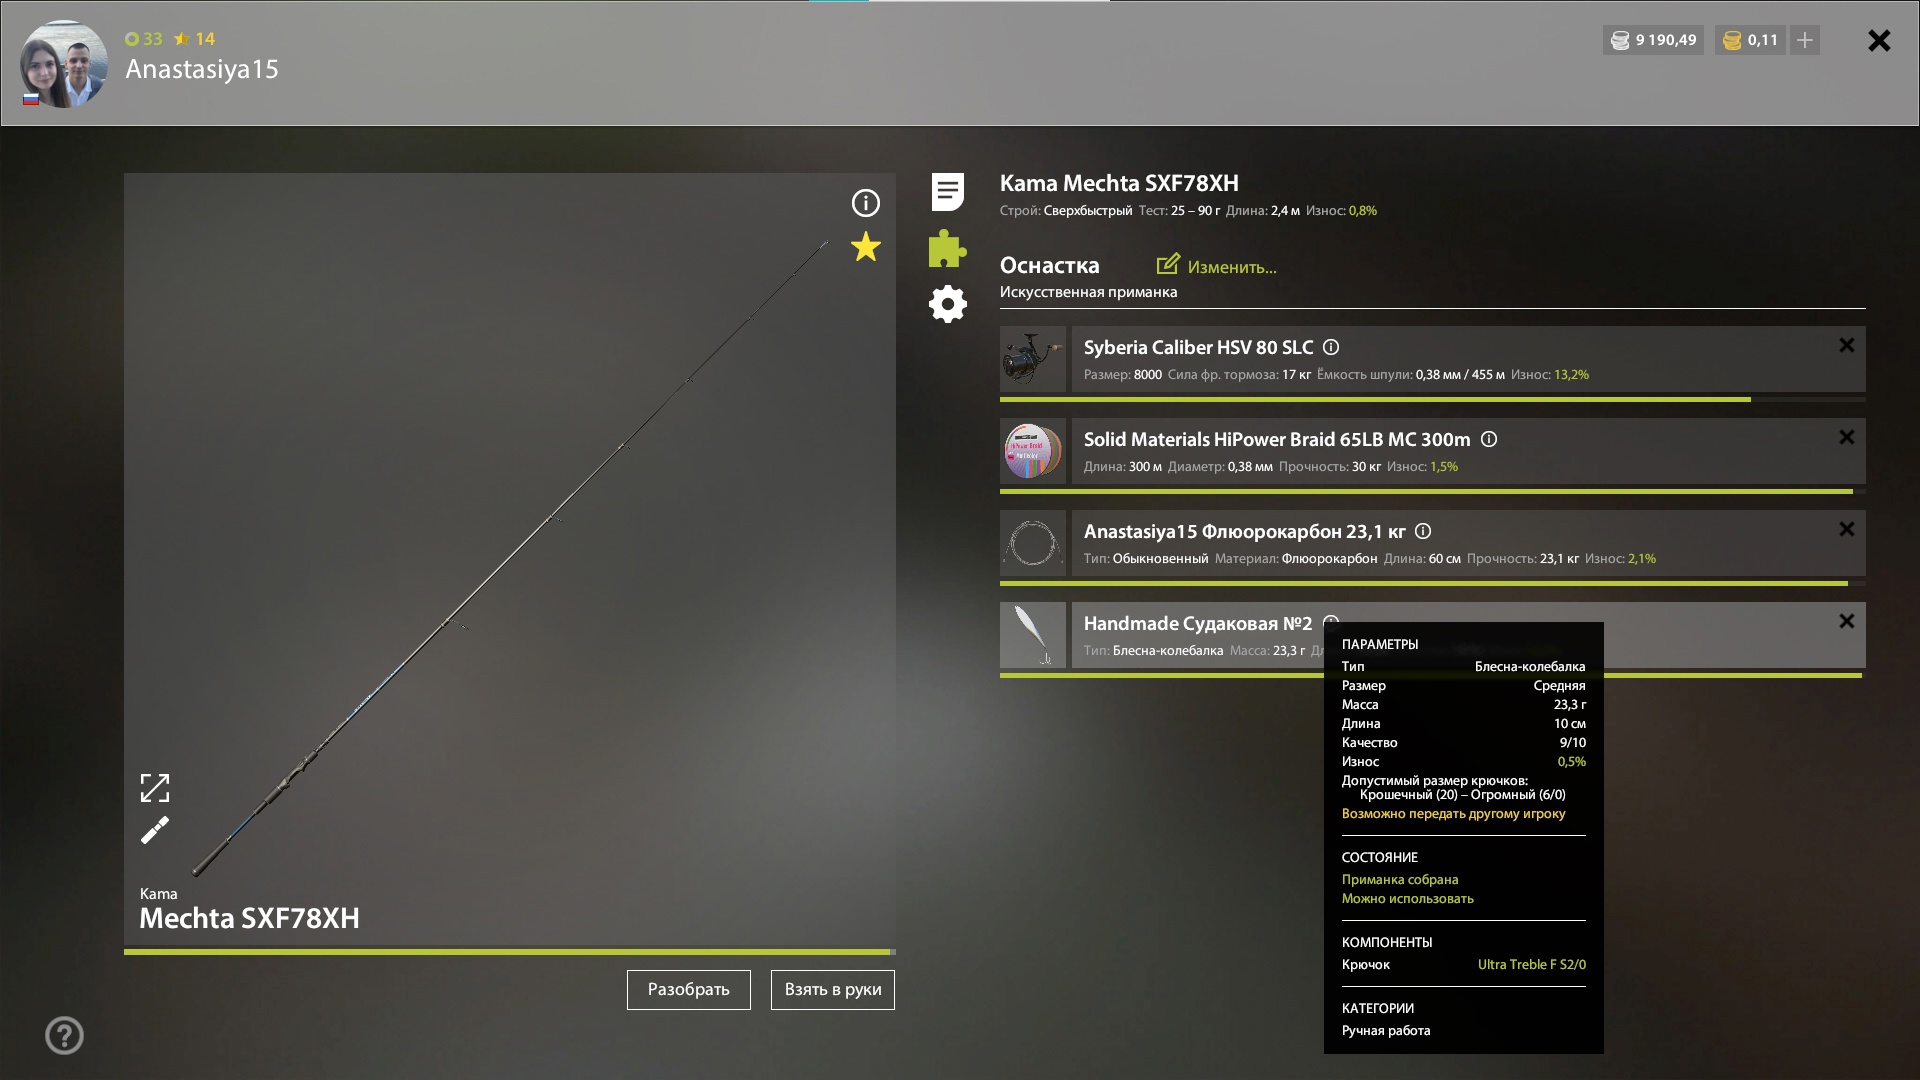Screen dimensions: 1920x1080
Task: Click the HiPower Braid line spool thumbnail
Action: click(x=1033, y=450)
